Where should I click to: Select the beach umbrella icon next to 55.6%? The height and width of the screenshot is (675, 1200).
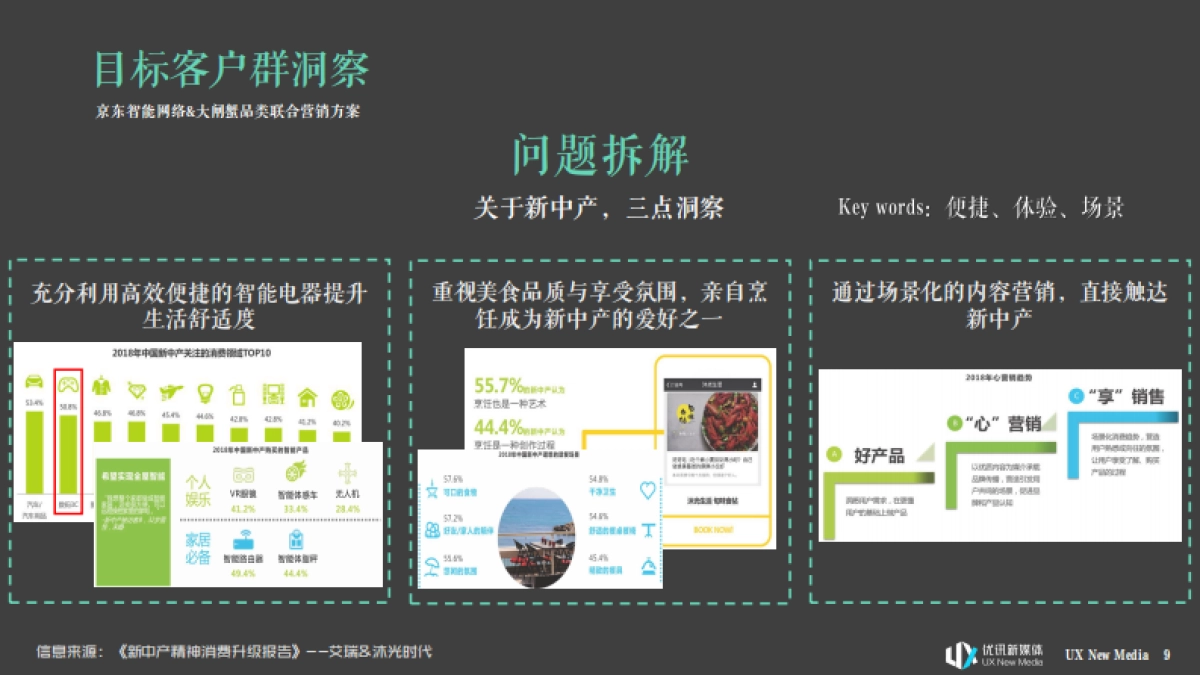(x=432, y=564)
